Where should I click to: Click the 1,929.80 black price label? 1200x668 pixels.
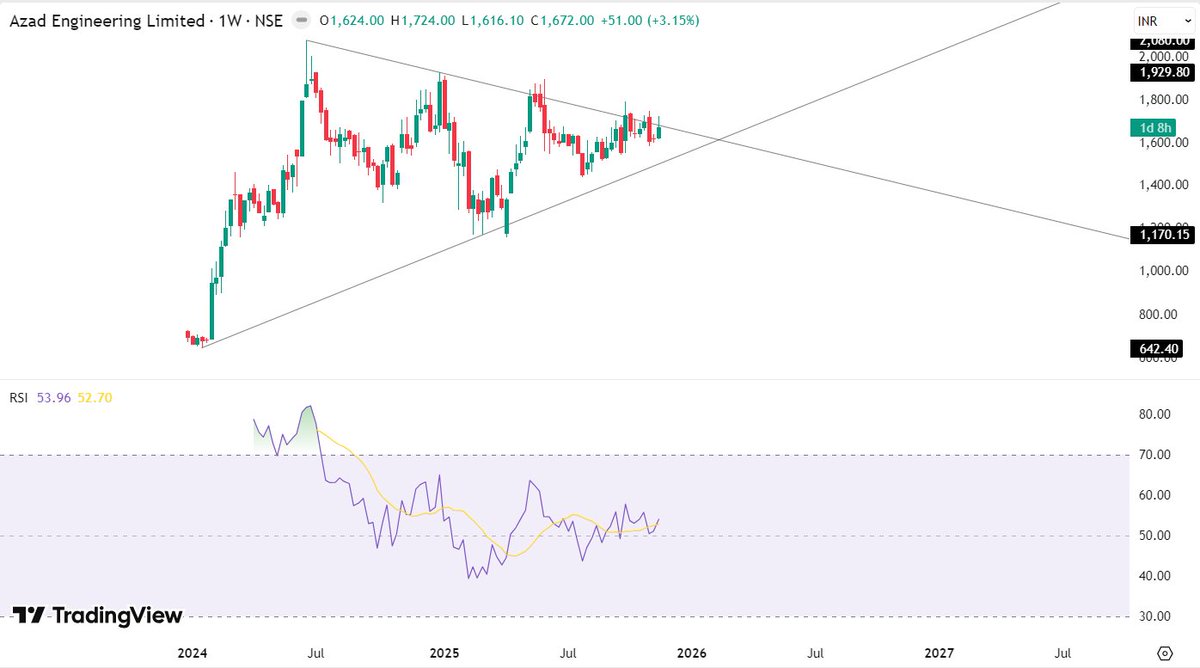pos(1161,73)
